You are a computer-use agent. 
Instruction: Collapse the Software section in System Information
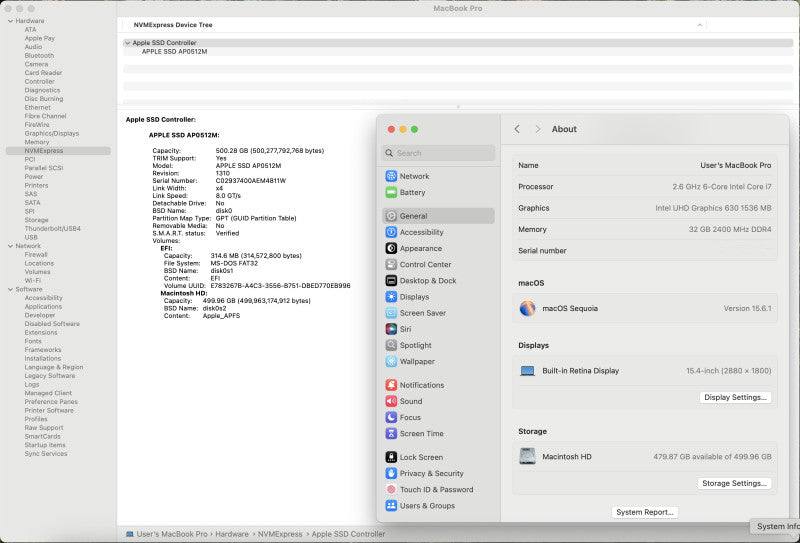click(x=10, y=289)
